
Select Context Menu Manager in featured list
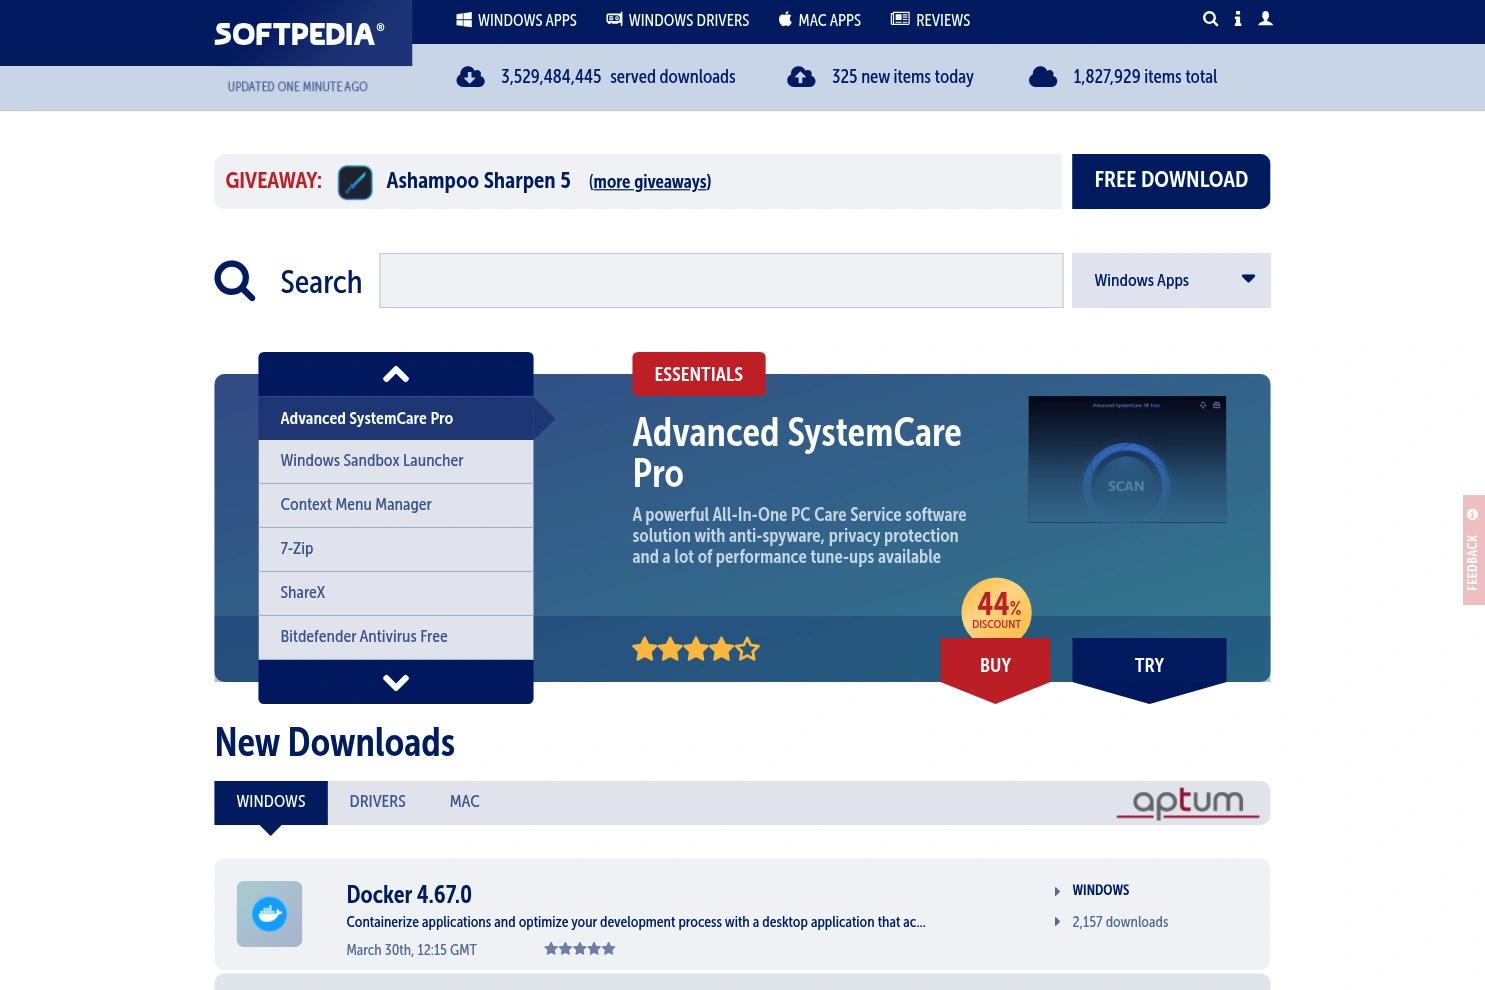396,505
